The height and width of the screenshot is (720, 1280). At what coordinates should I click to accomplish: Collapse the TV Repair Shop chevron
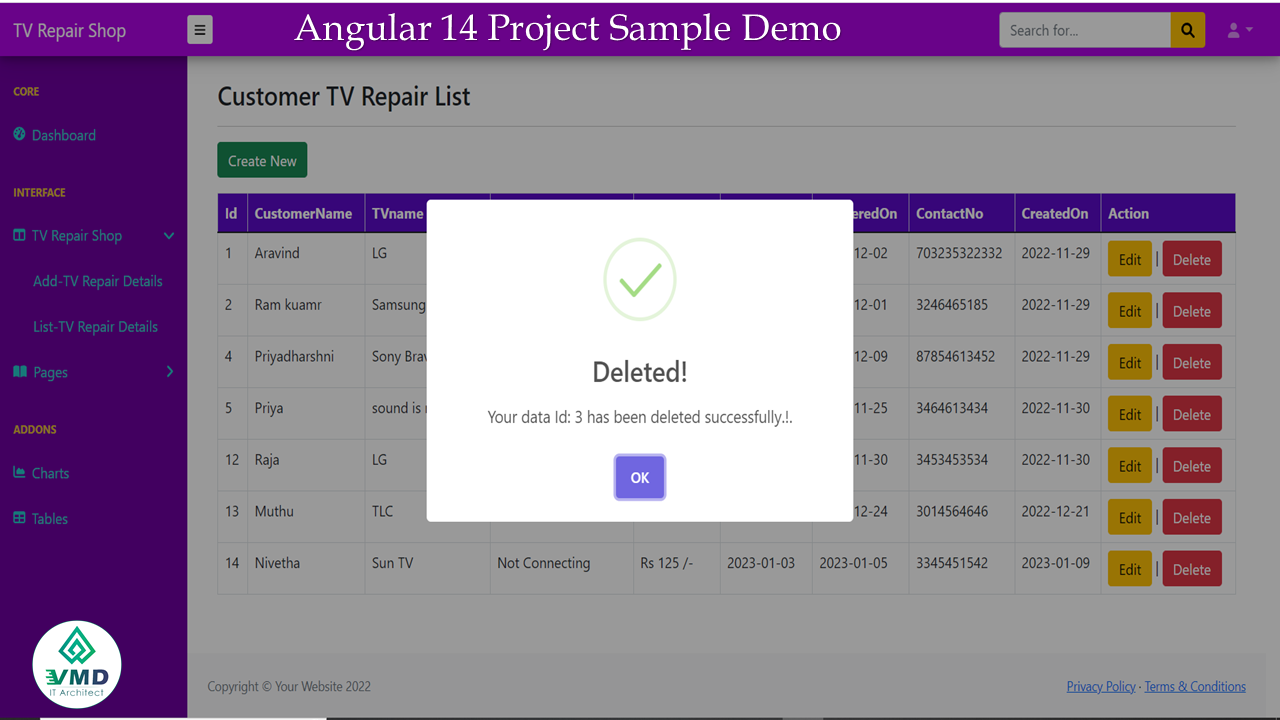click(x=169, y=236)
